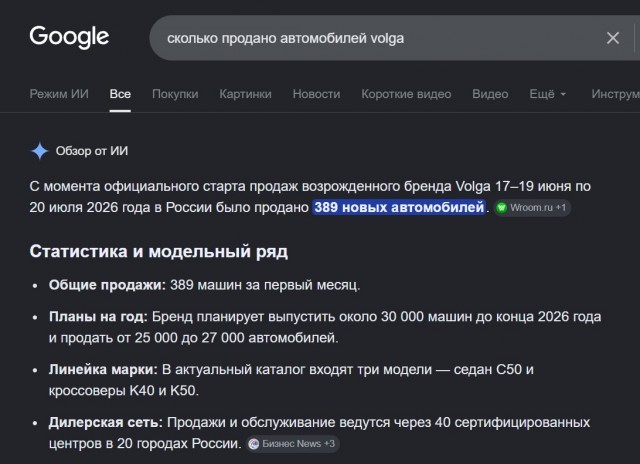
Task: Click the Обзор от ИИ label
Action: pyautogui.click(x=92, y=151)
